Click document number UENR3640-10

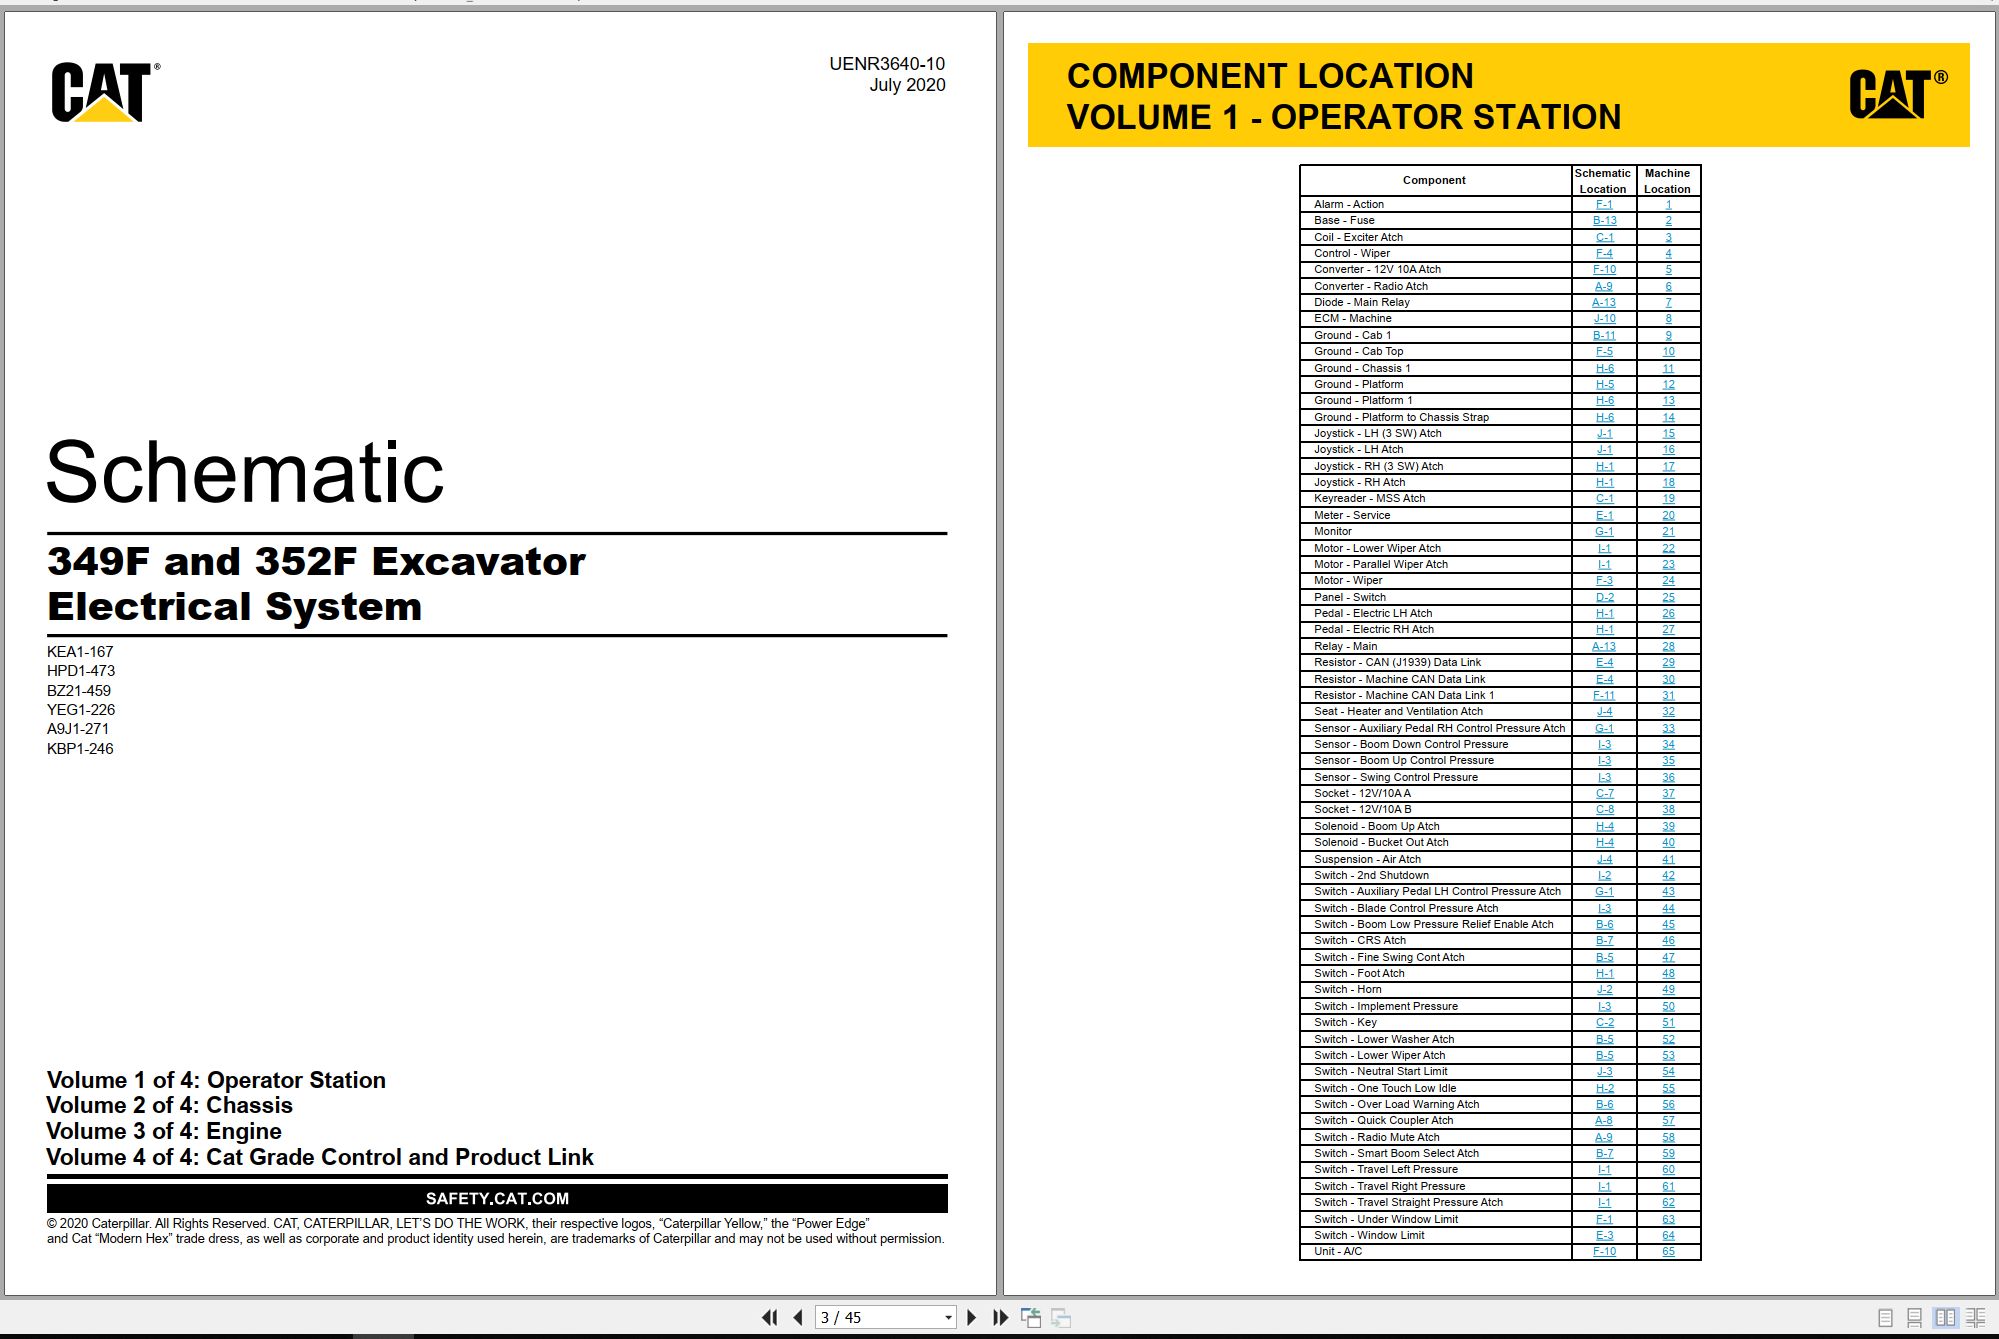coord(887,63)
